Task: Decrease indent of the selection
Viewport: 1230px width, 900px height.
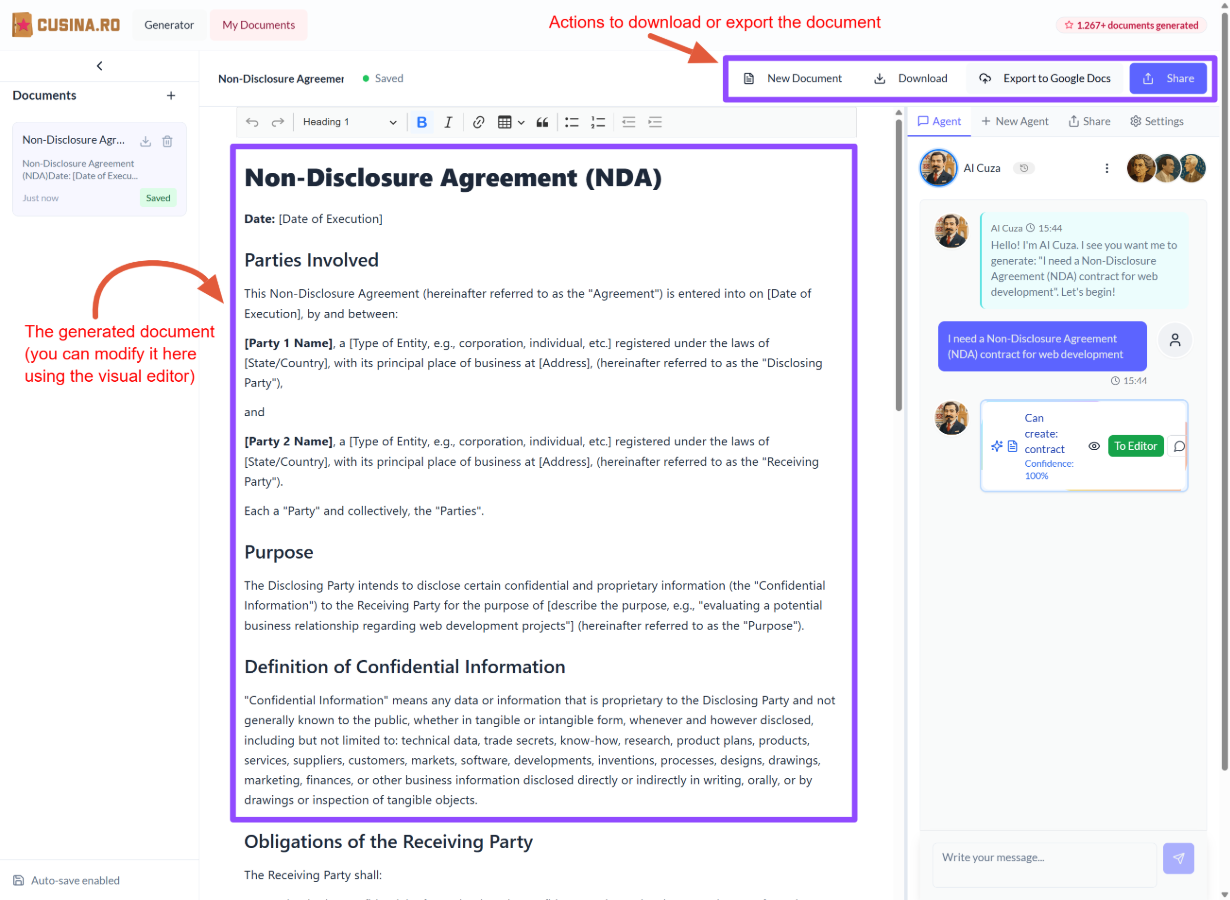Action: click(628, 122)
